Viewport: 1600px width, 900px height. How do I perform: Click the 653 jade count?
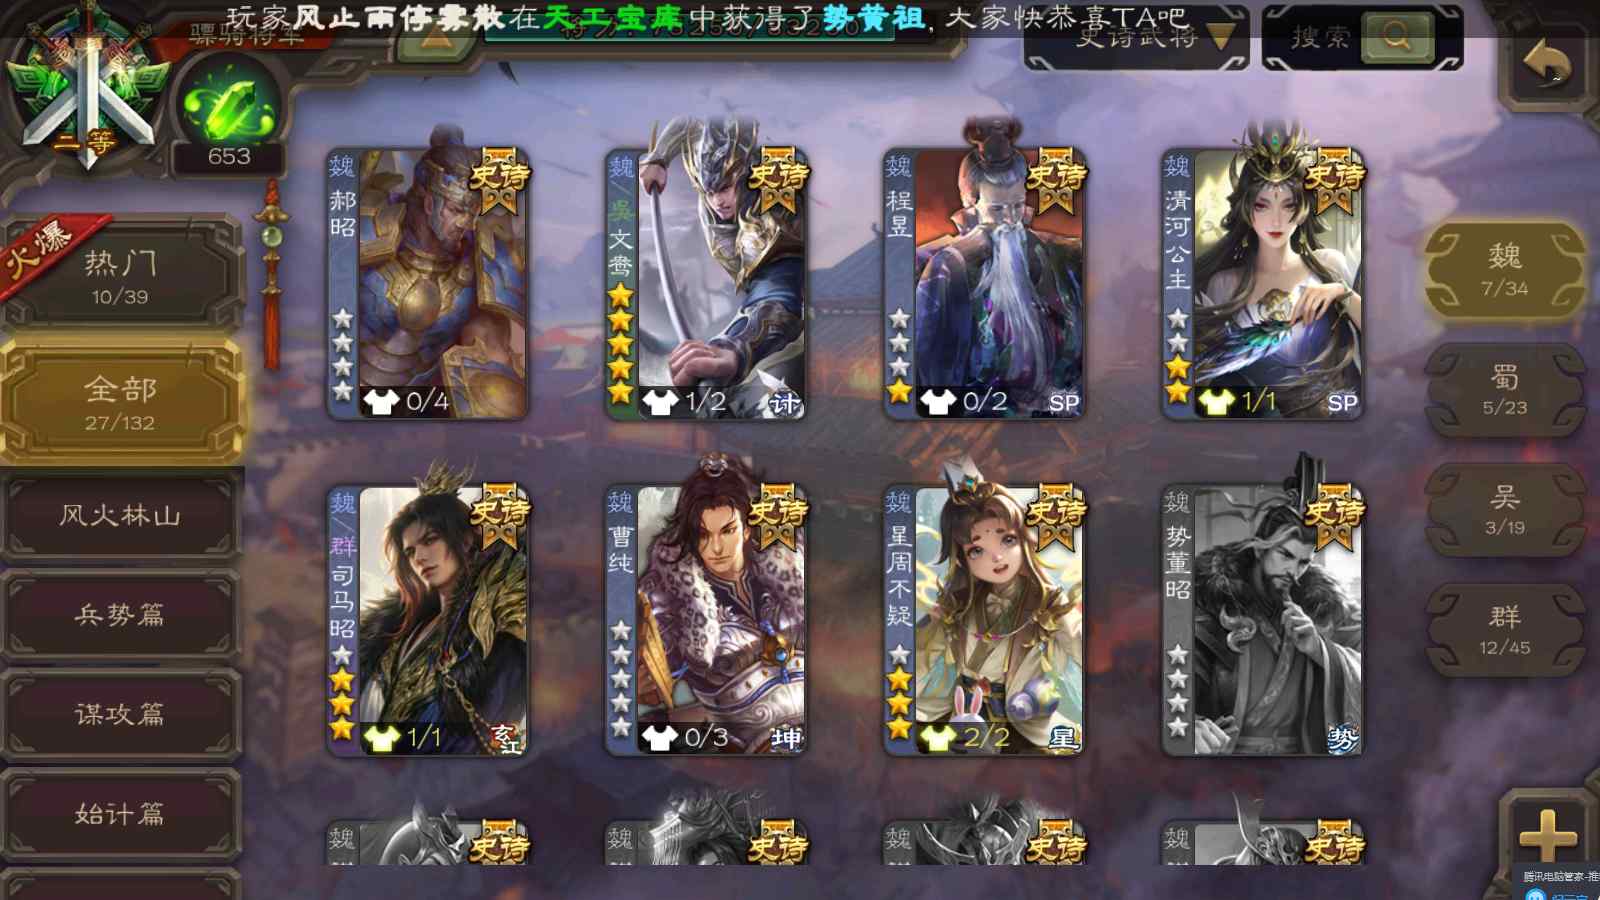[229, 157]
